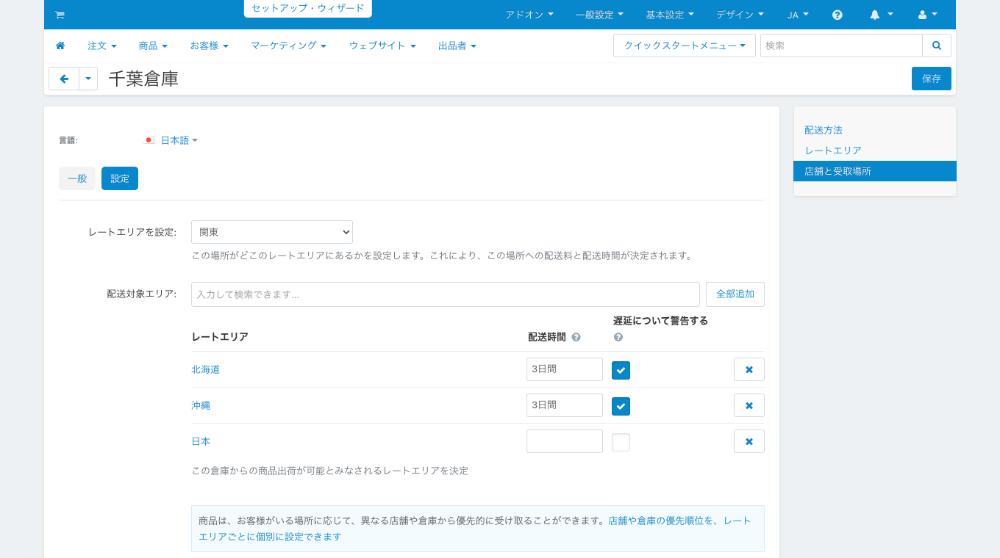1000x558 pixels.
Task: Open the セットアップ・ウィザード button
Action: pos(308,8)
